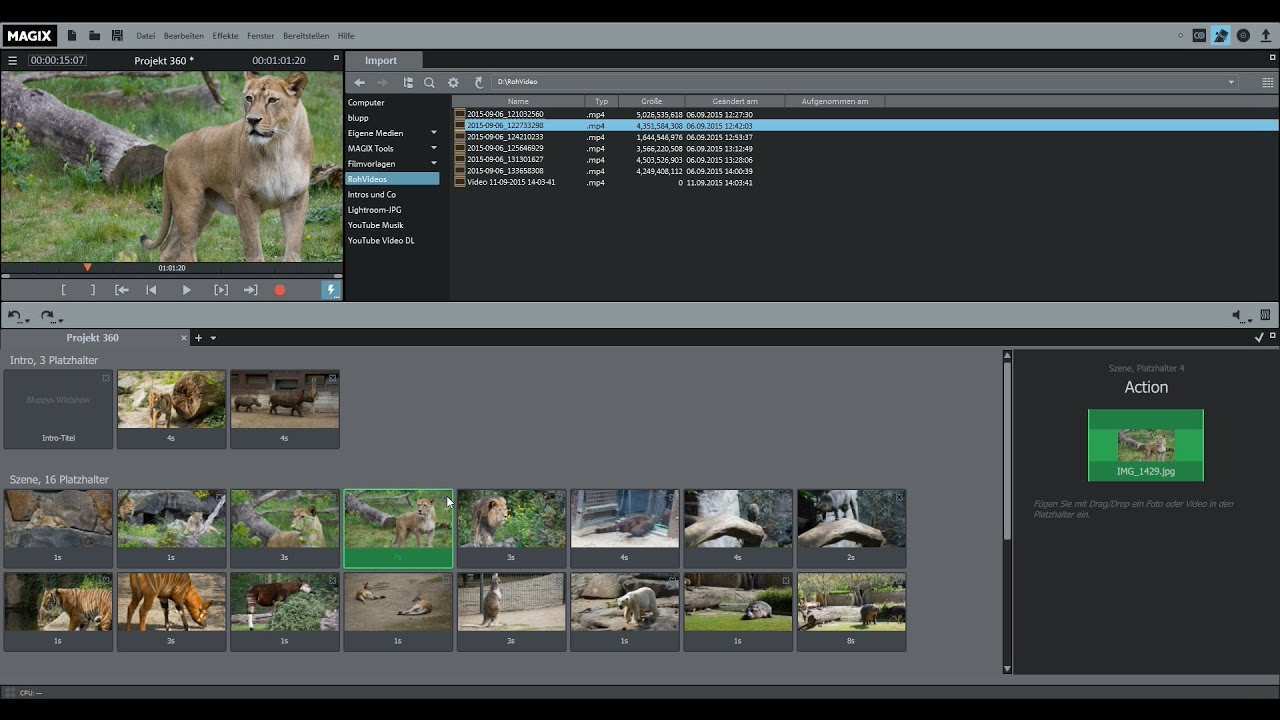Click the save project icon
Image resolution: width=1280 pixels, height=720 pixels.
[x=117, y=36]
